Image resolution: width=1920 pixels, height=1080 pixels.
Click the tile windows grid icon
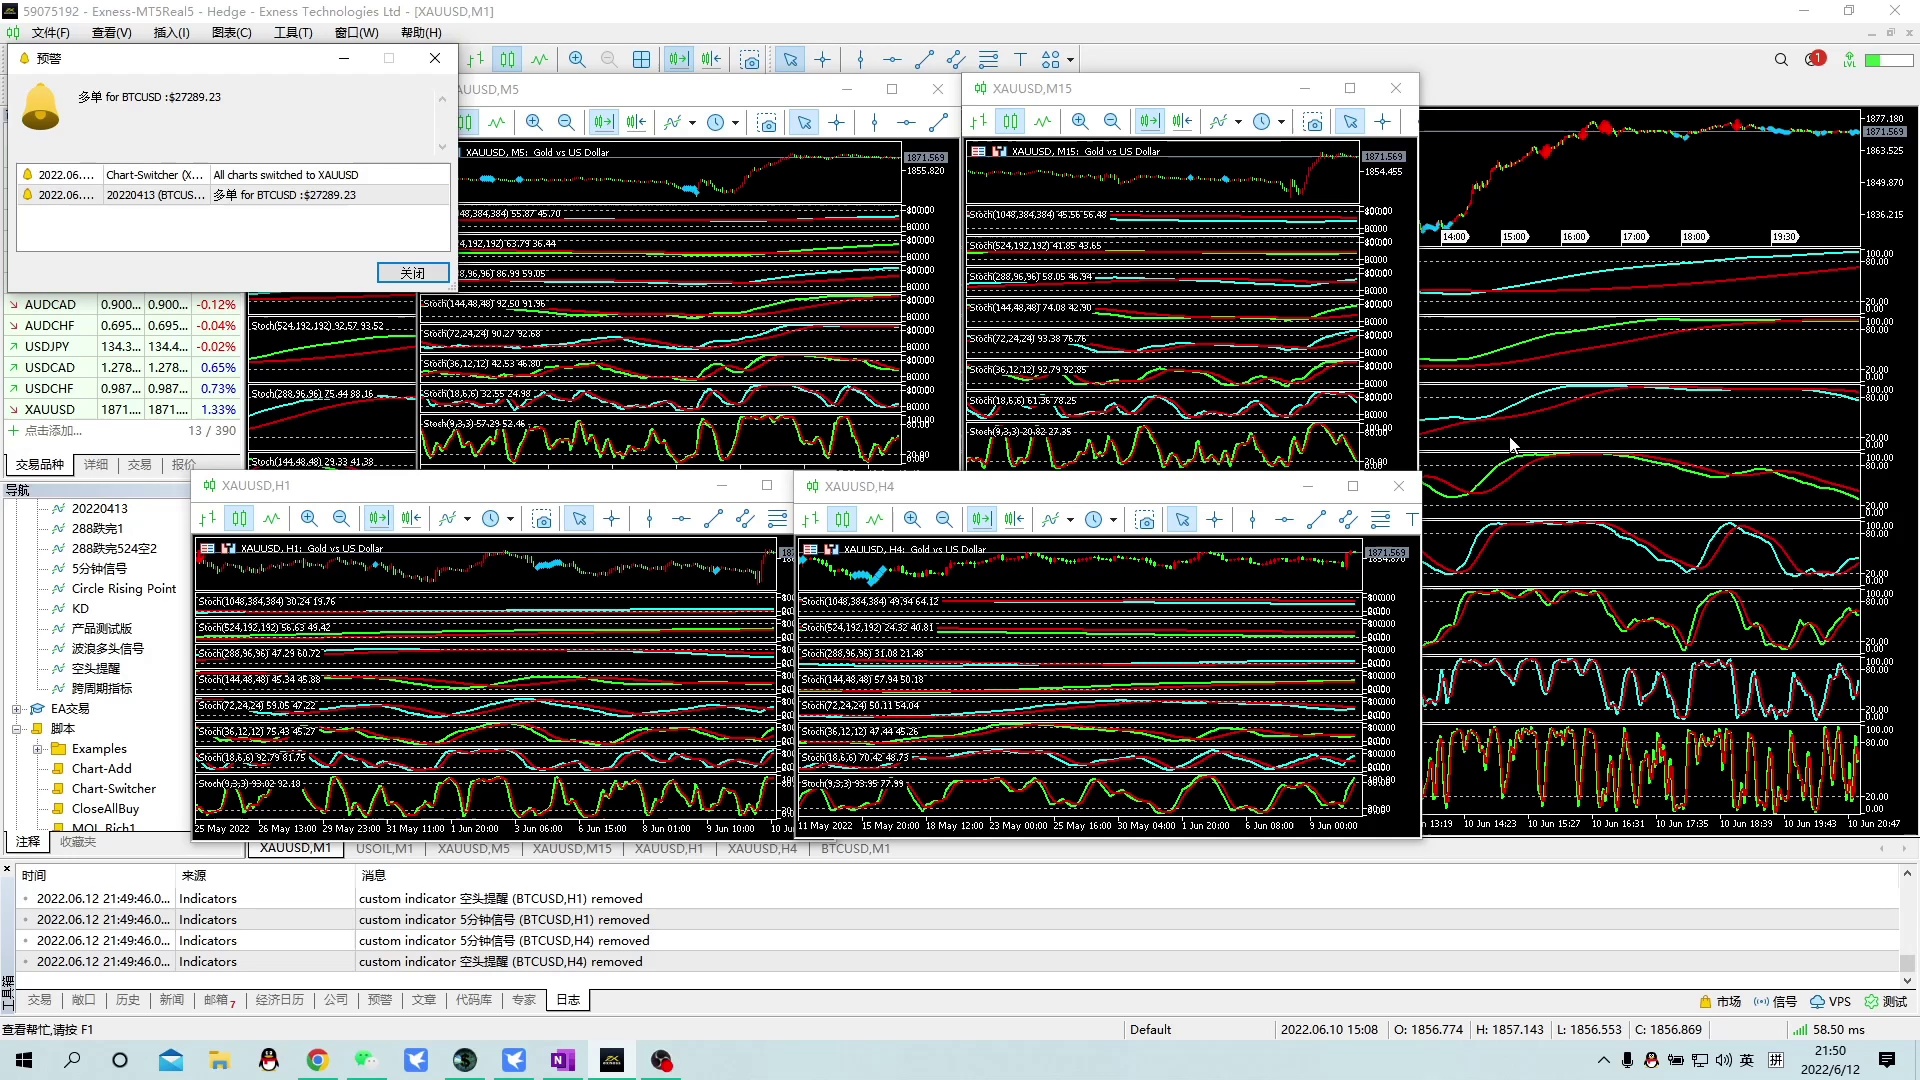(x=642, y=60)
